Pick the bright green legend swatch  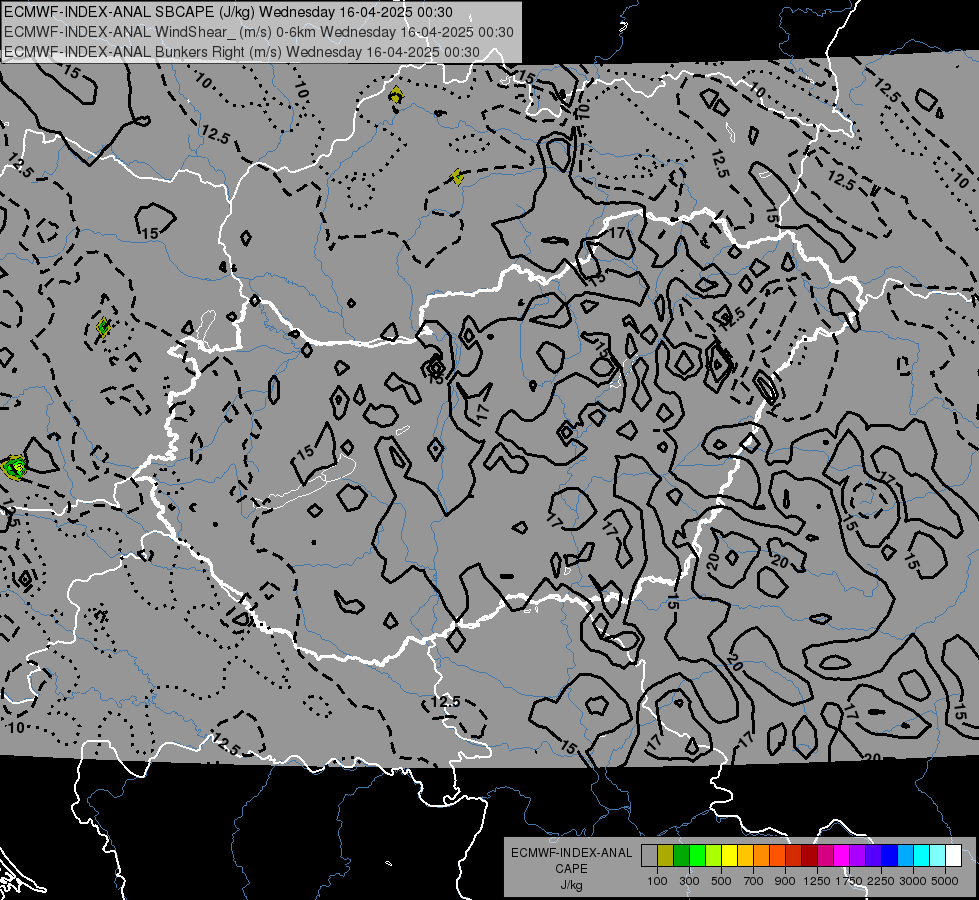(697, 856)
